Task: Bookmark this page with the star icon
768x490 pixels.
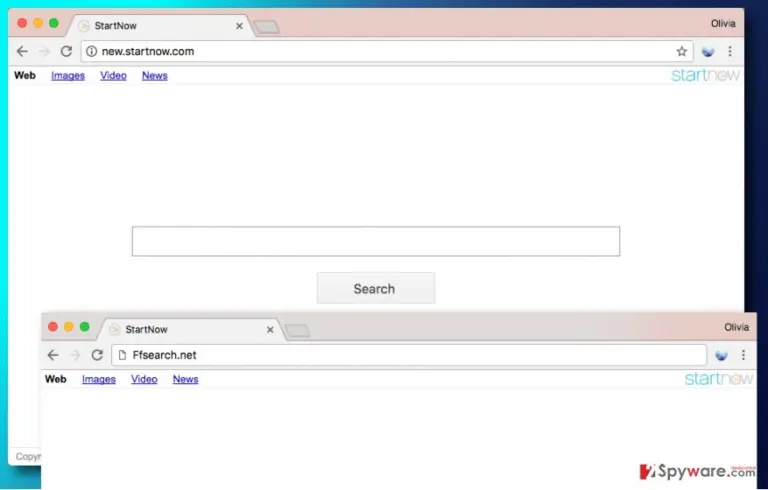Action: coord(681,51)
